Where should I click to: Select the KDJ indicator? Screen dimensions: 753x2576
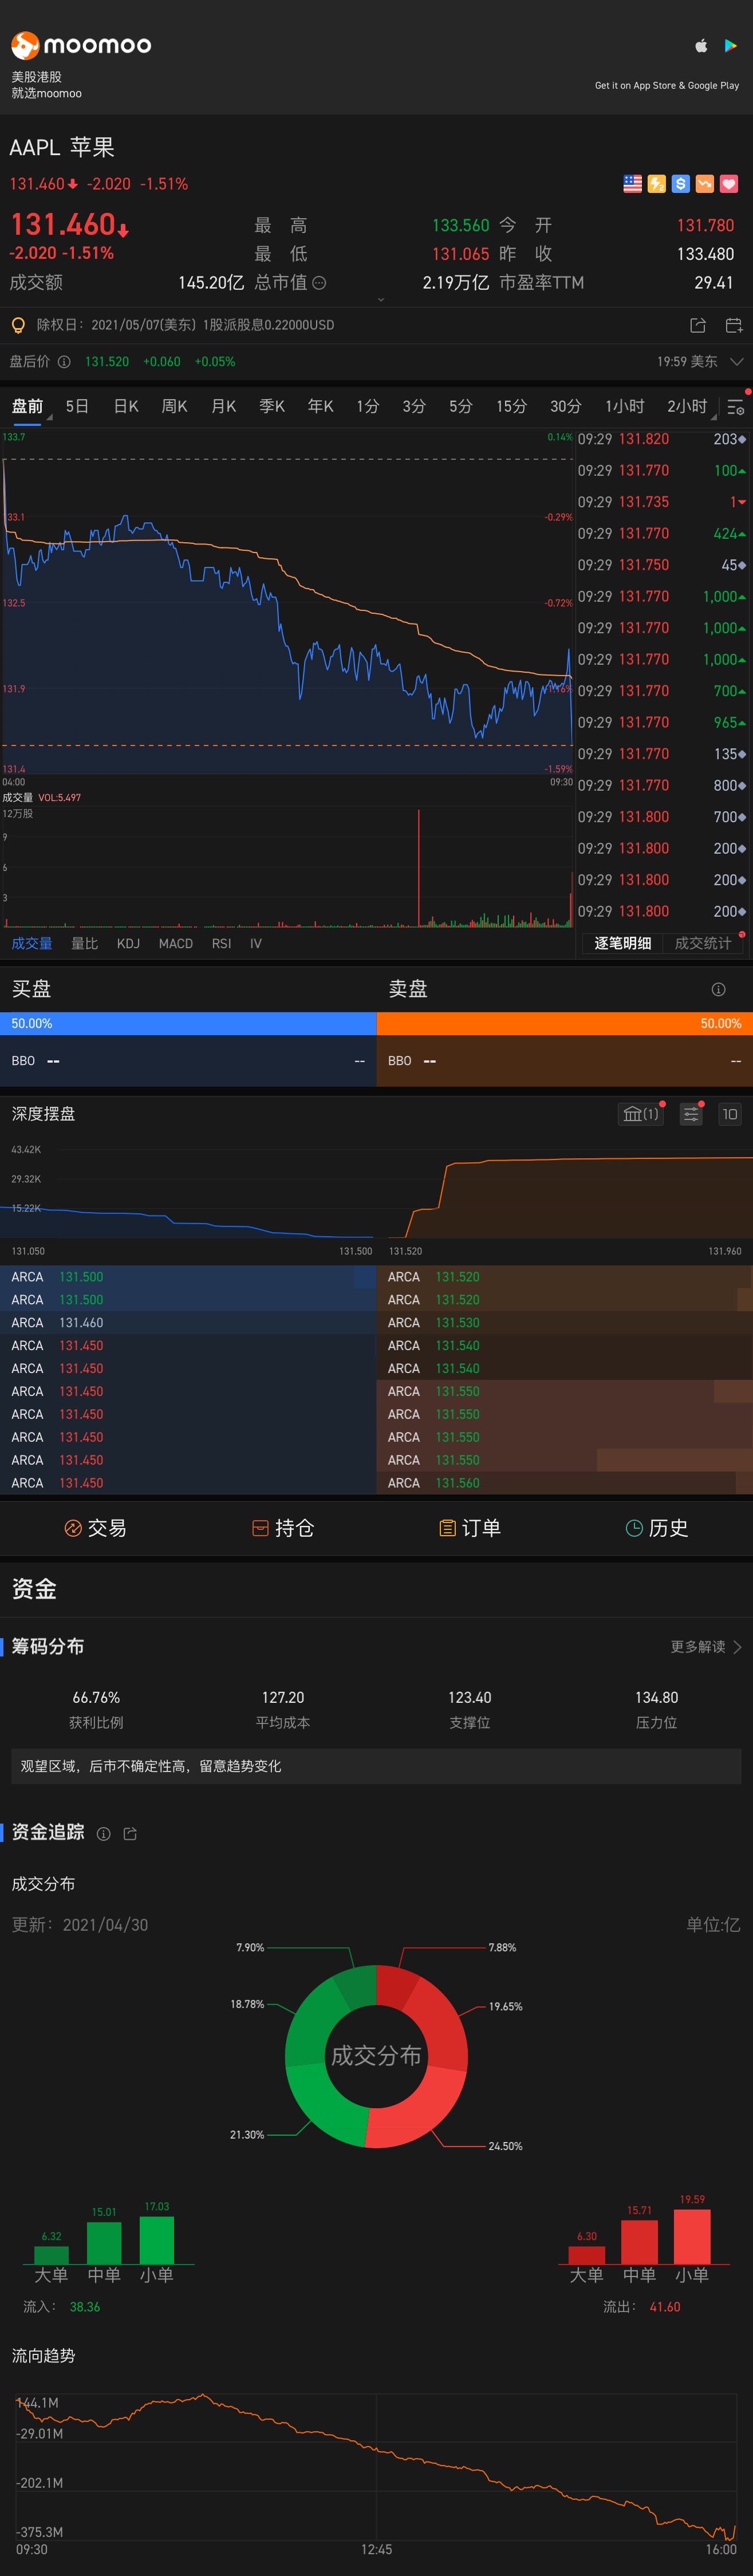tap(128, 943)
